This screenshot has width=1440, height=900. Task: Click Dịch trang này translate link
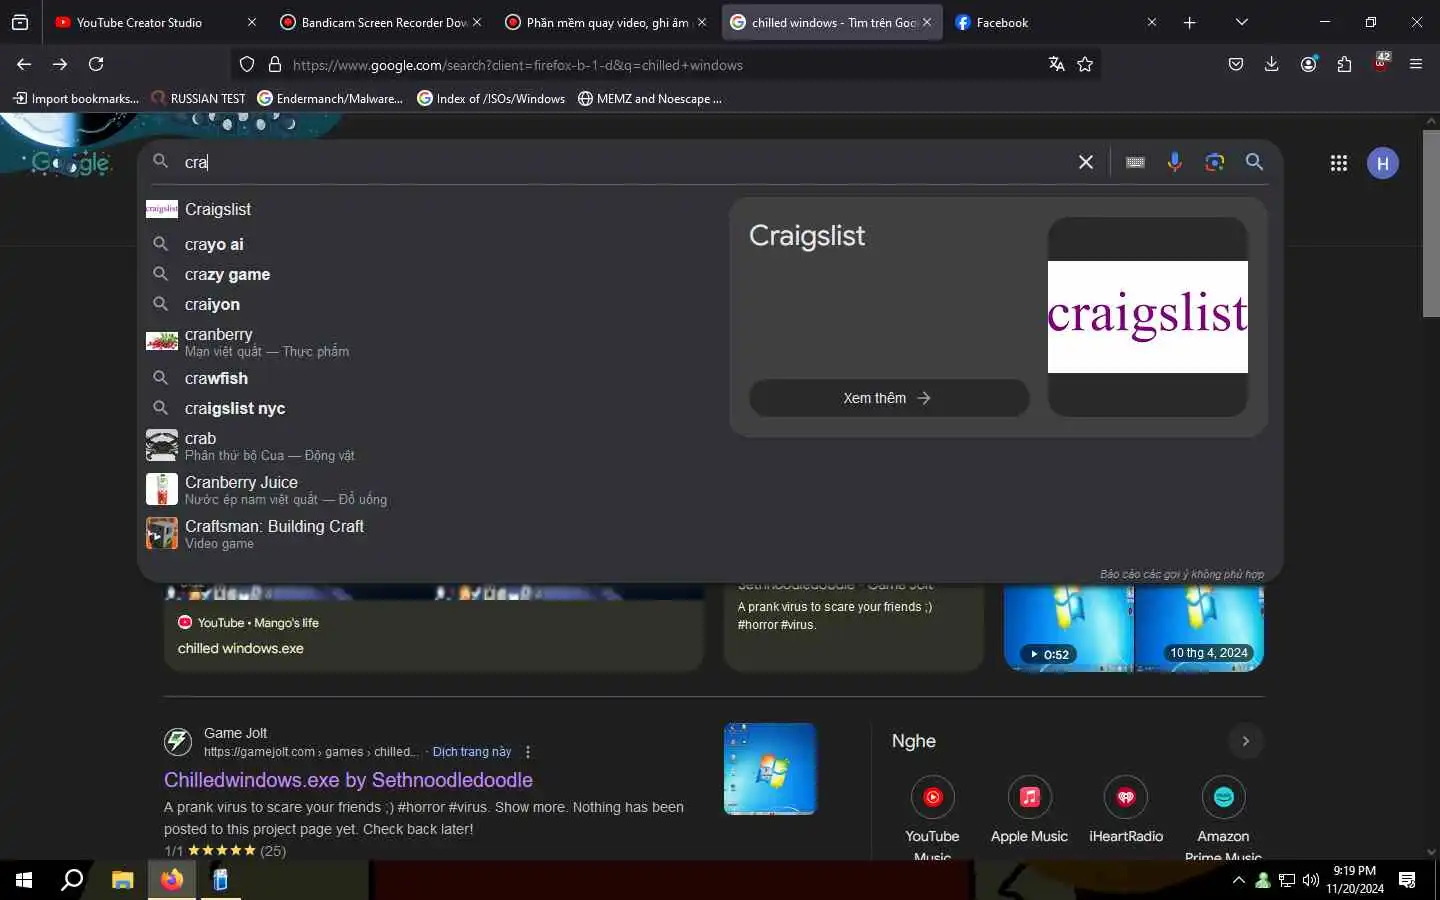coord(472,752)
